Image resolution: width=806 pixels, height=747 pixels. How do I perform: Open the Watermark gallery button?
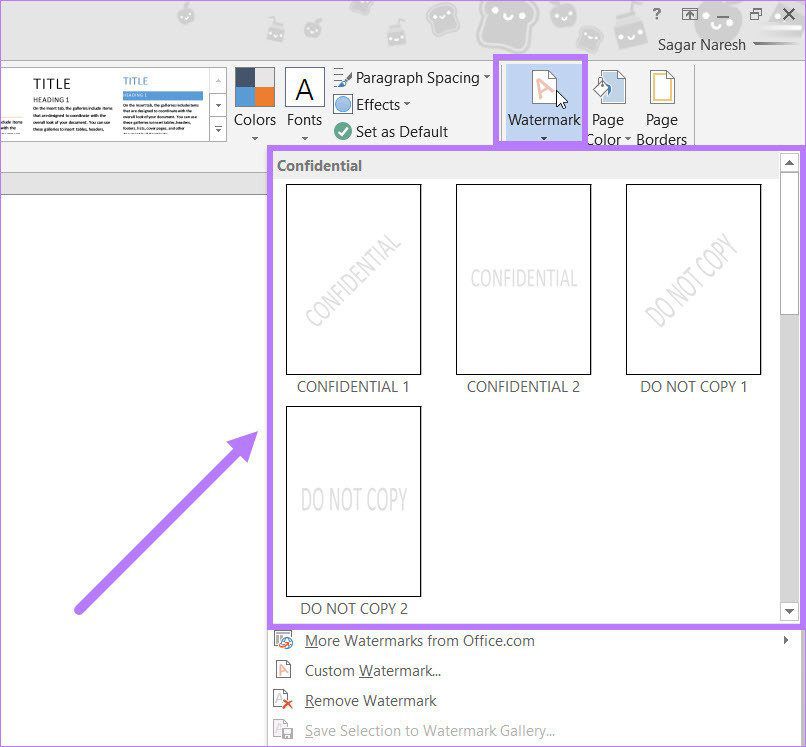544,101
